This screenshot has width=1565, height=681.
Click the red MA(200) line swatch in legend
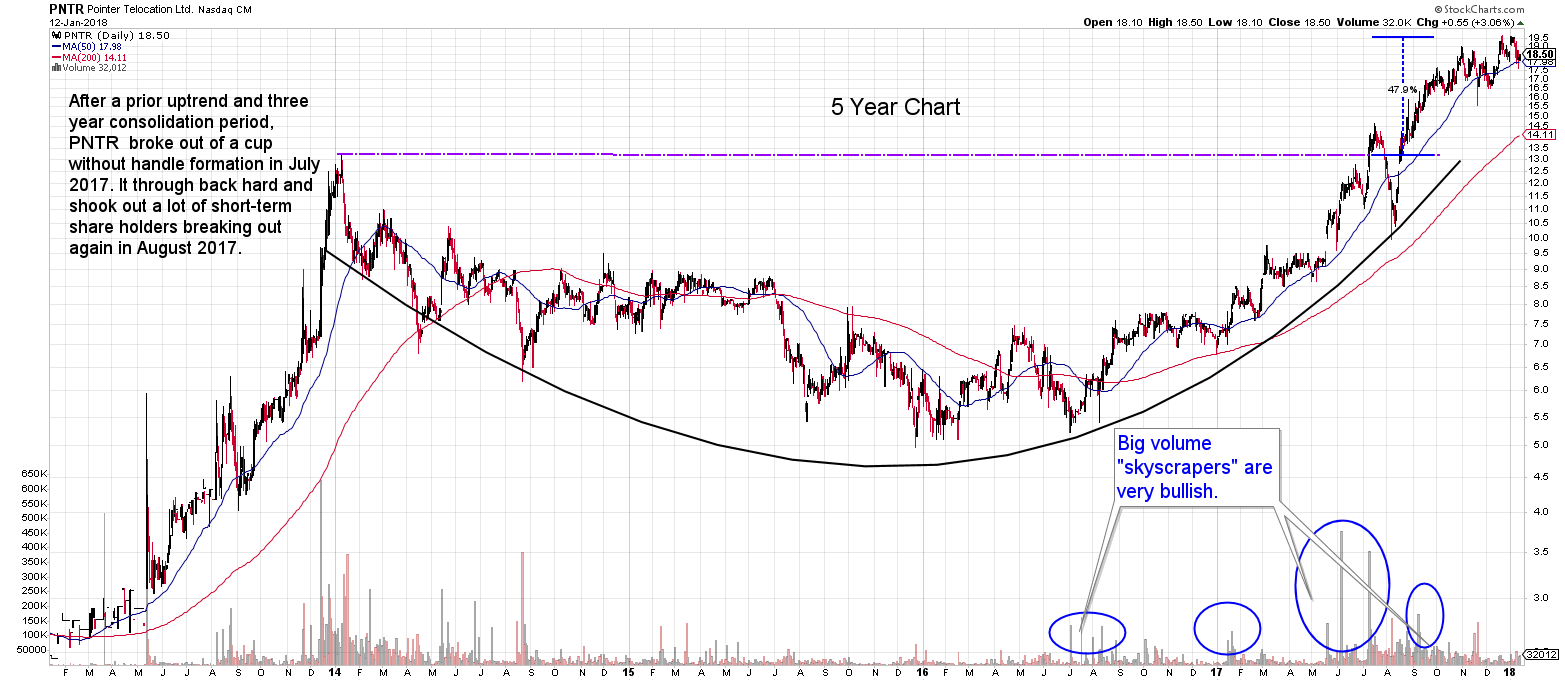(58, 57)
